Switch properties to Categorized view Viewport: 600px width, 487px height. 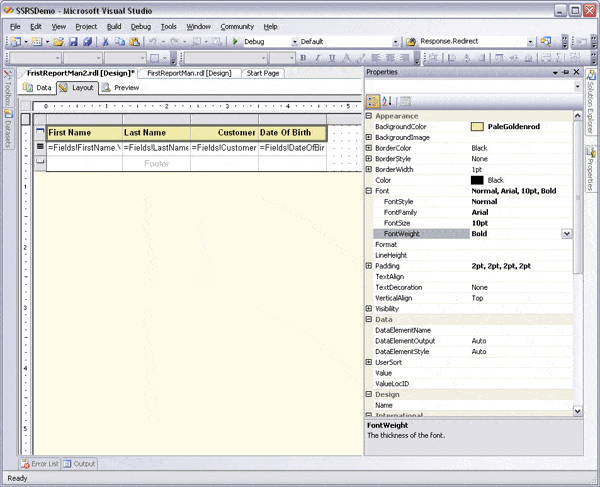(x=373, y=101)
